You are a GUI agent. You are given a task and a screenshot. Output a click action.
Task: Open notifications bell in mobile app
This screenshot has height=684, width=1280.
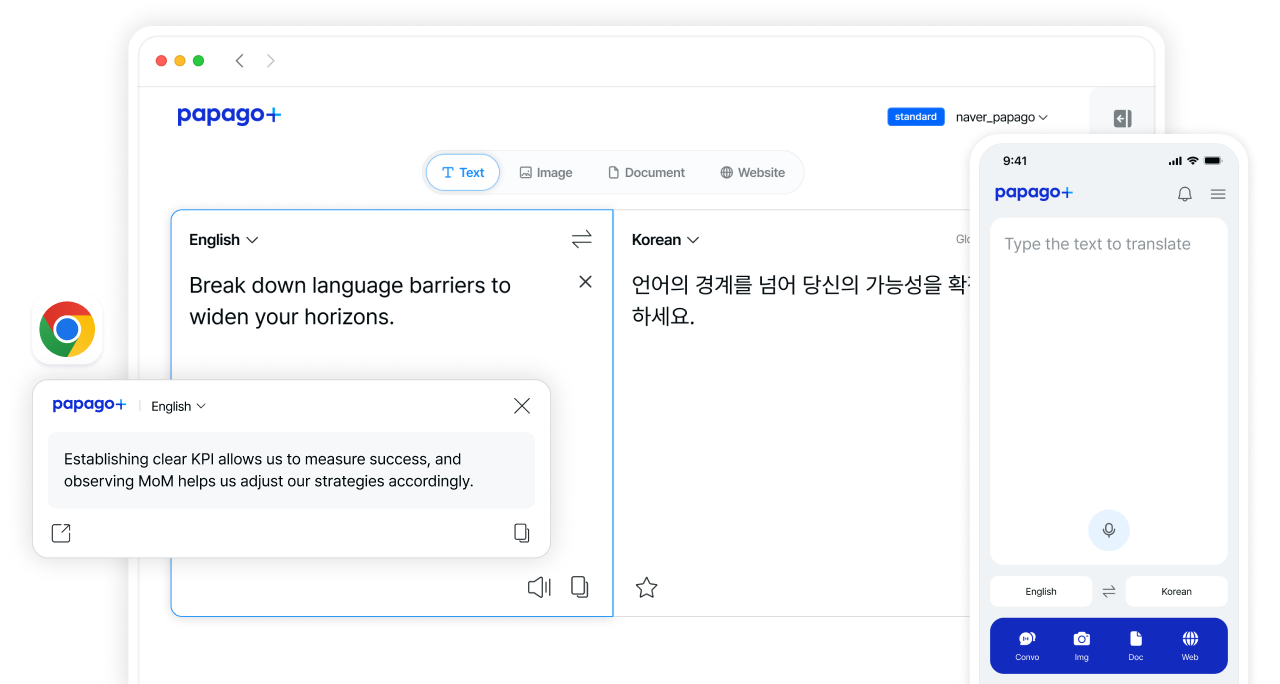[x=1185, y=194]
